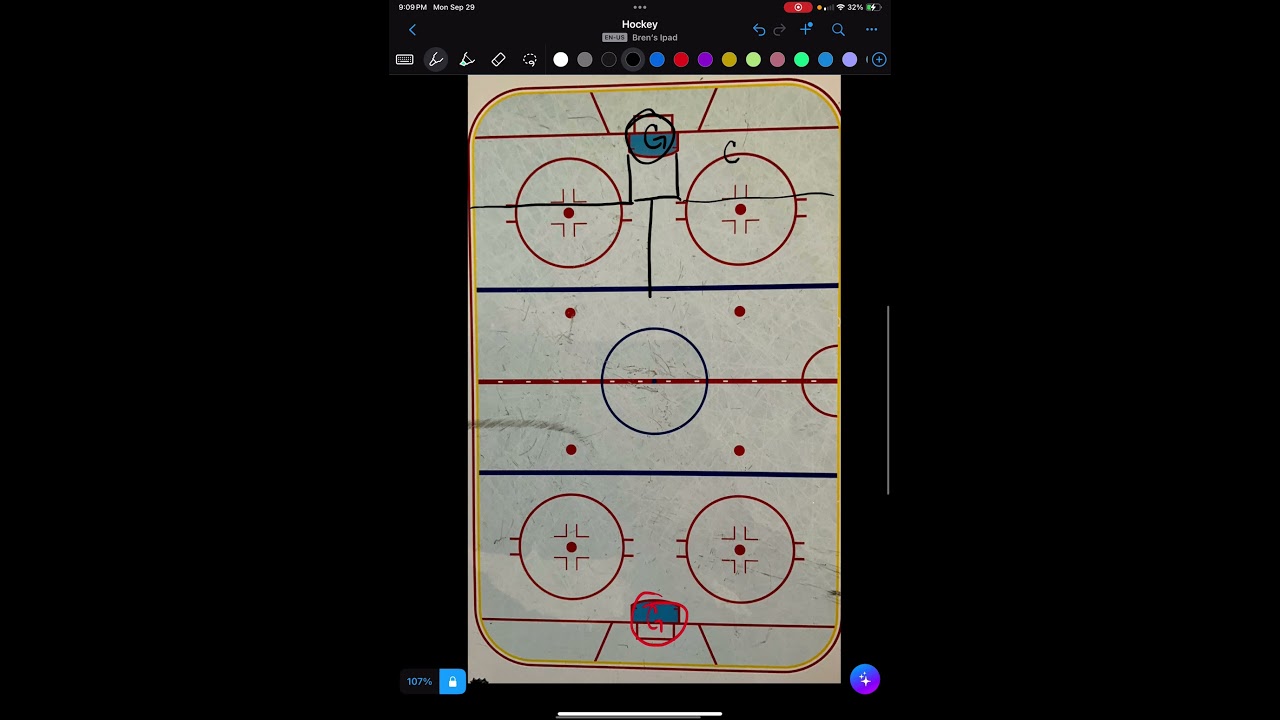Screen dimensions: 1280x720
Task: Click the Hockey document title
Action: 640,24
